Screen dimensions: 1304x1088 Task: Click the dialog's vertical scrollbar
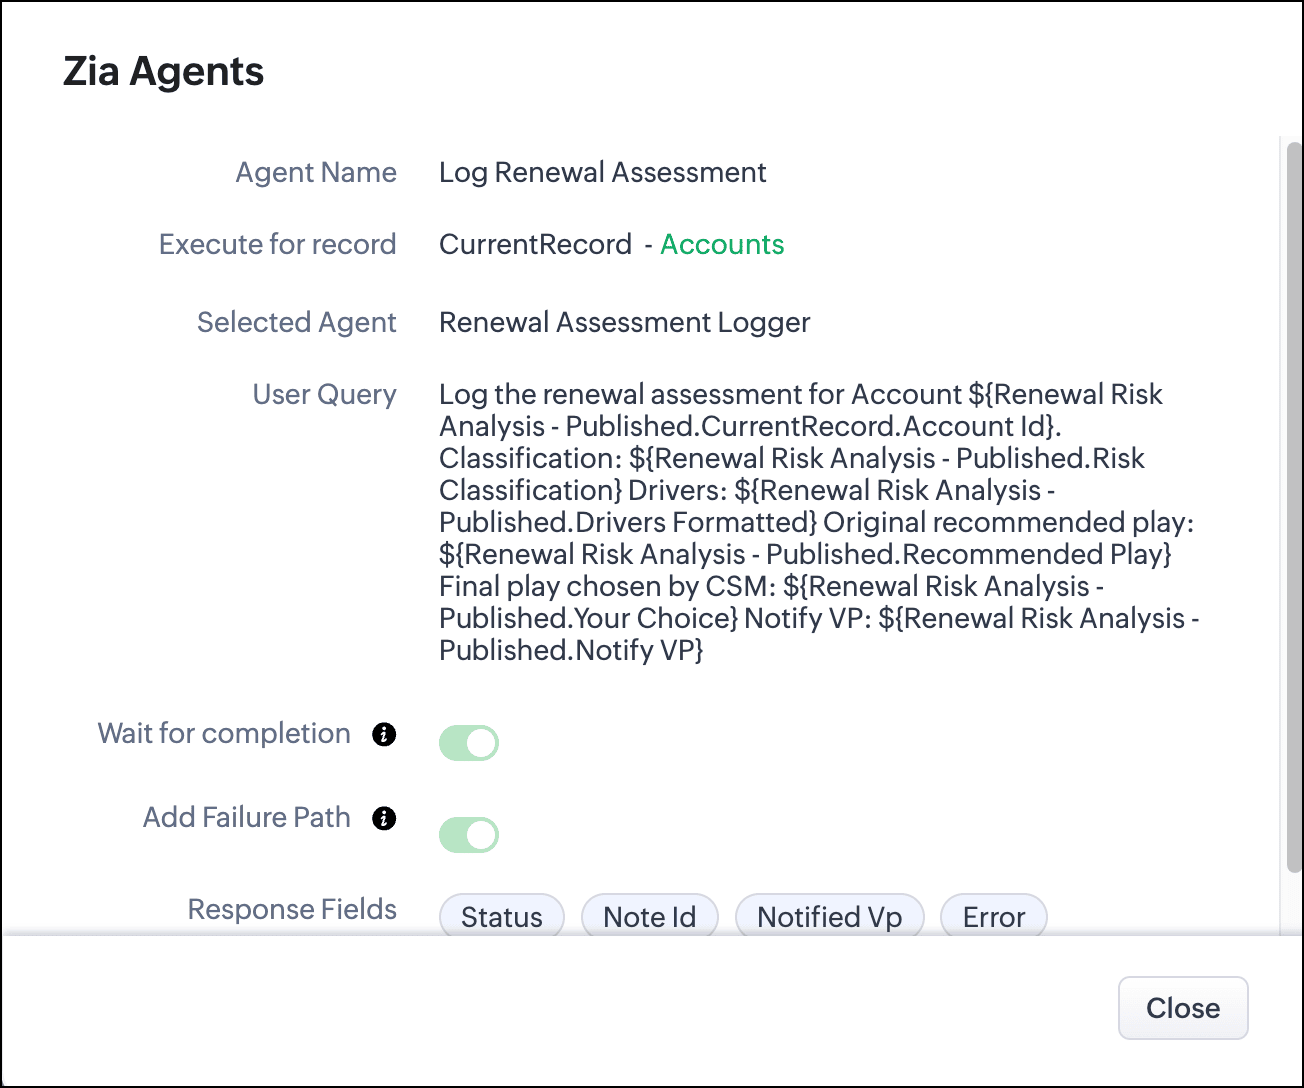(1294, 506)
